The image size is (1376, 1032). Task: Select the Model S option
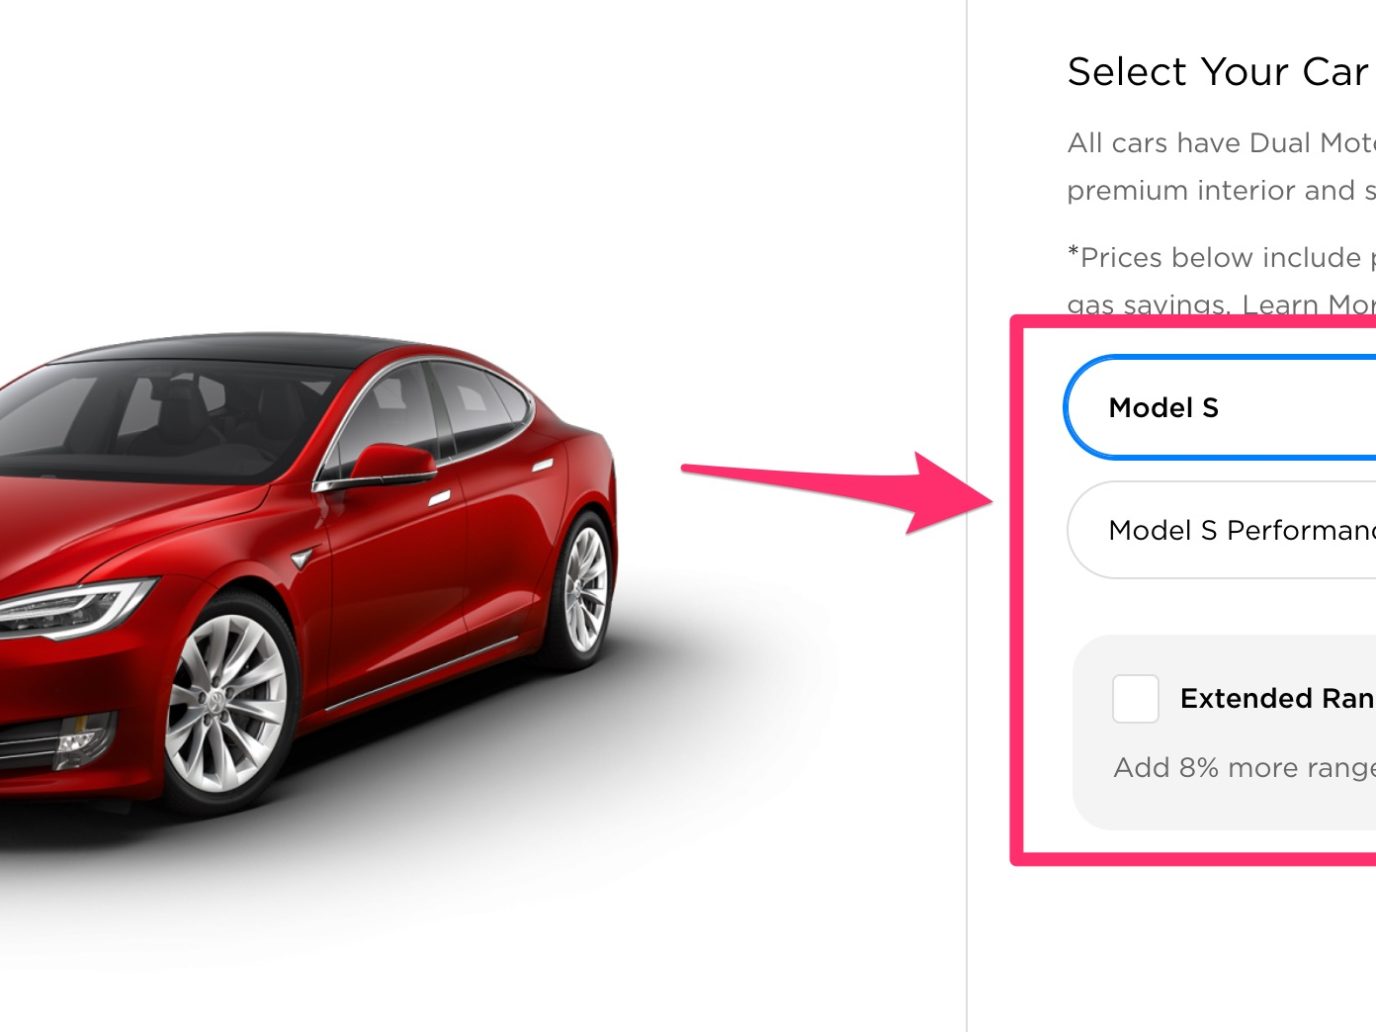coord(1220,407)
